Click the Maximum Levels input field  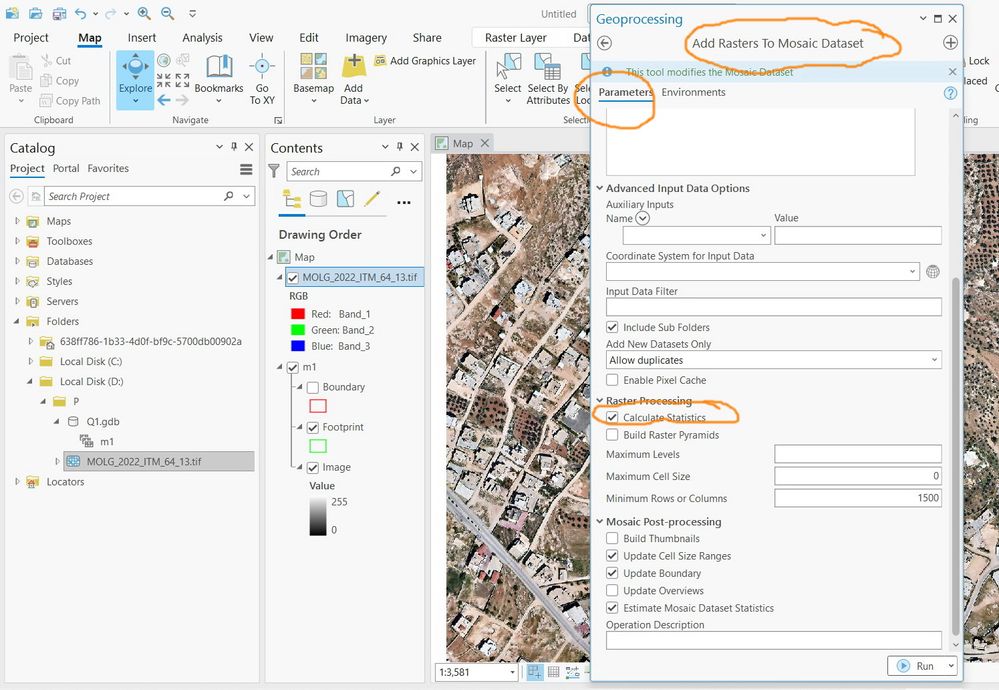coord(857,455)
